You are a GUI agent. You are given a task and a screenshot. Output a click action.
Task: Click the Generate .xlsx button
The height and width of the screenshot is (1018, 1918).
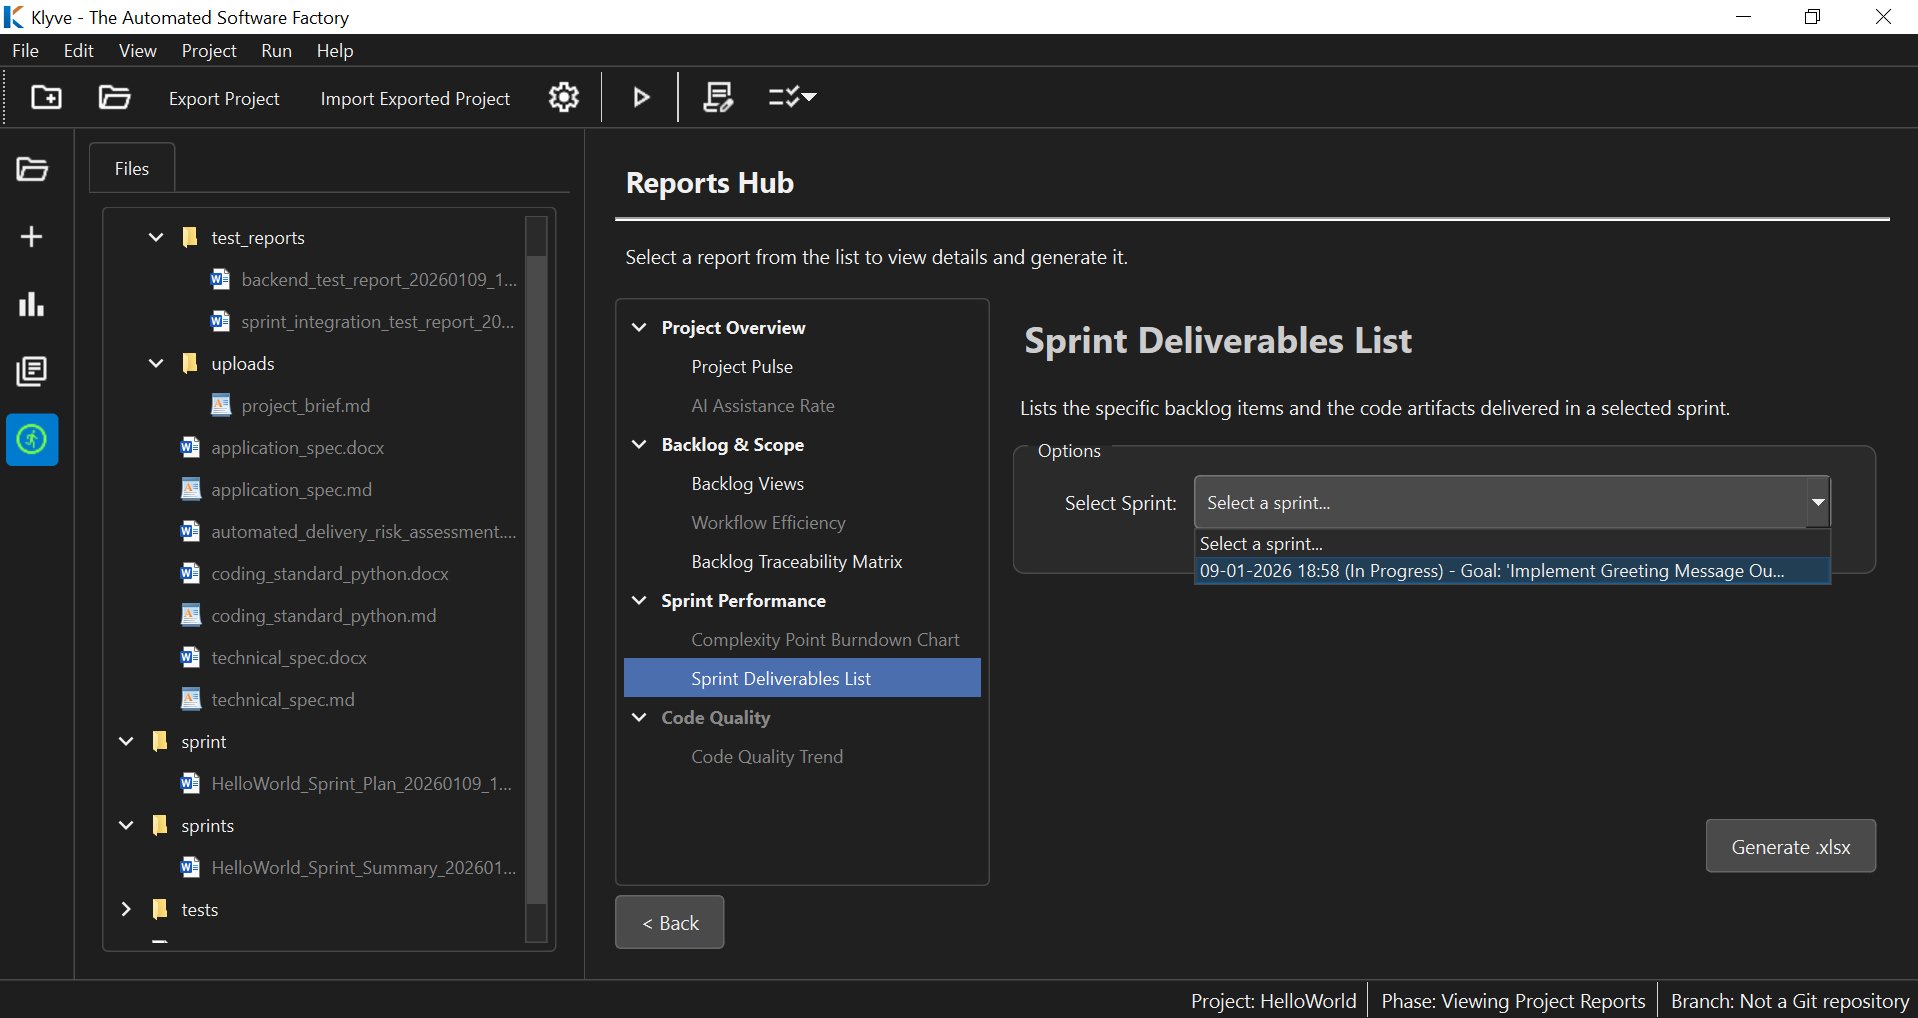(1790, 847)
